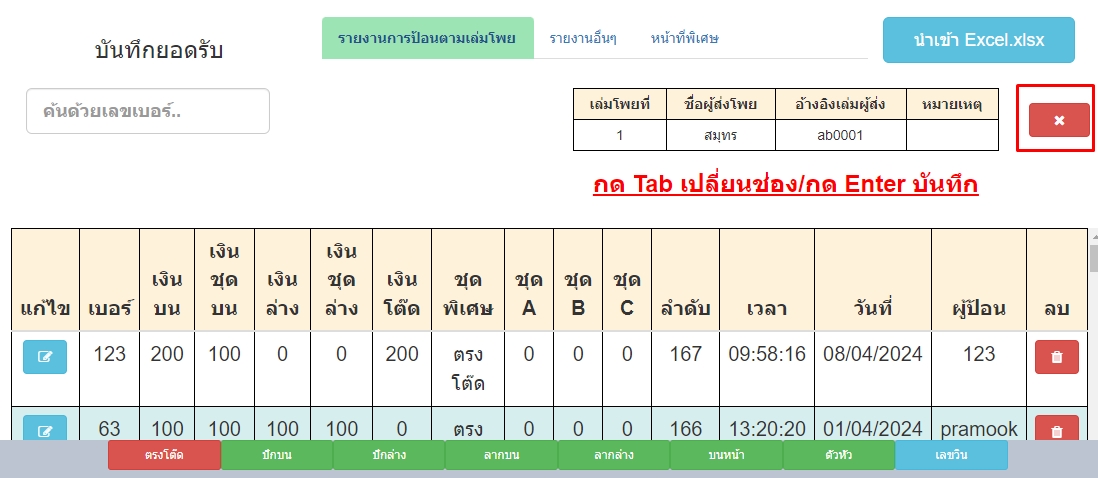Click the edit icon for number 63 row
This screenshot has width=1098, height=478.
click(45, 430)
